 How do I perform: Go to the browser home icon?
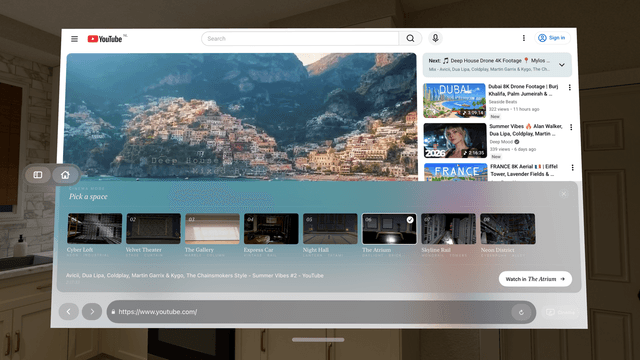pyautogui.click(x=65, y=175)
